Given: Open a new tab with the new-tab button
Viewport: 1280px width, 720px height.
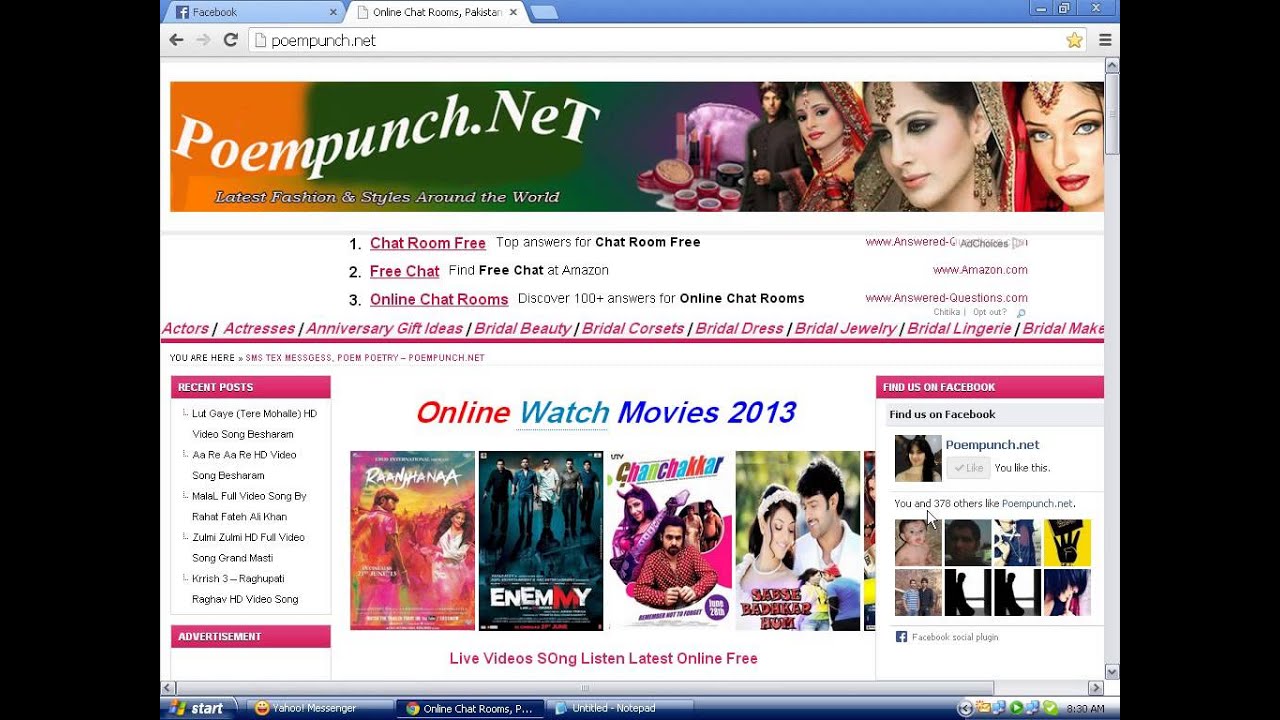Looking at the screenshot, I should click(x=543, y=12).
